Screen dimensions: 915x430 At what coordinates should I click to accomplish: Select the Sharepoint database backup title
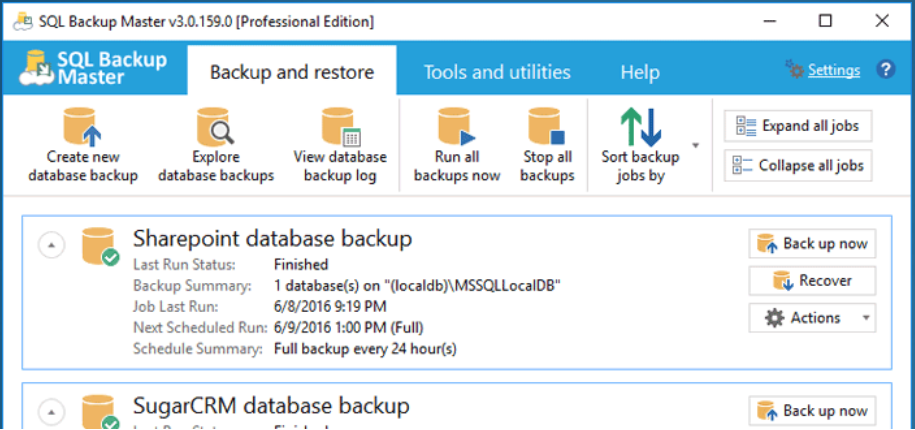(273, 238)
